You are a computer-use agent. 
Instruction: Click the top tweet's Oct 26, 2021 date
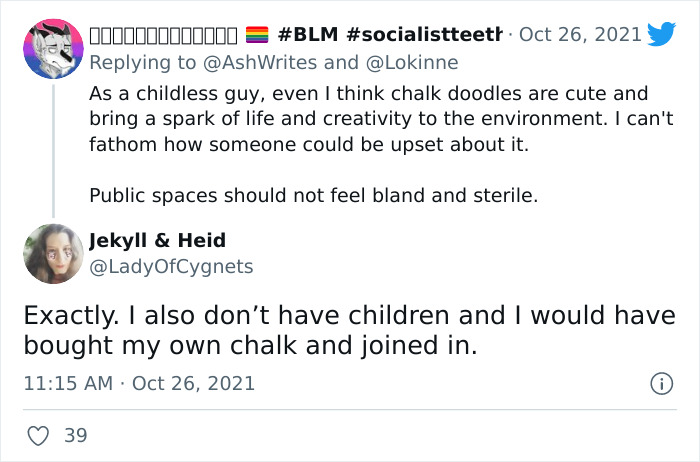pos(581,35)
